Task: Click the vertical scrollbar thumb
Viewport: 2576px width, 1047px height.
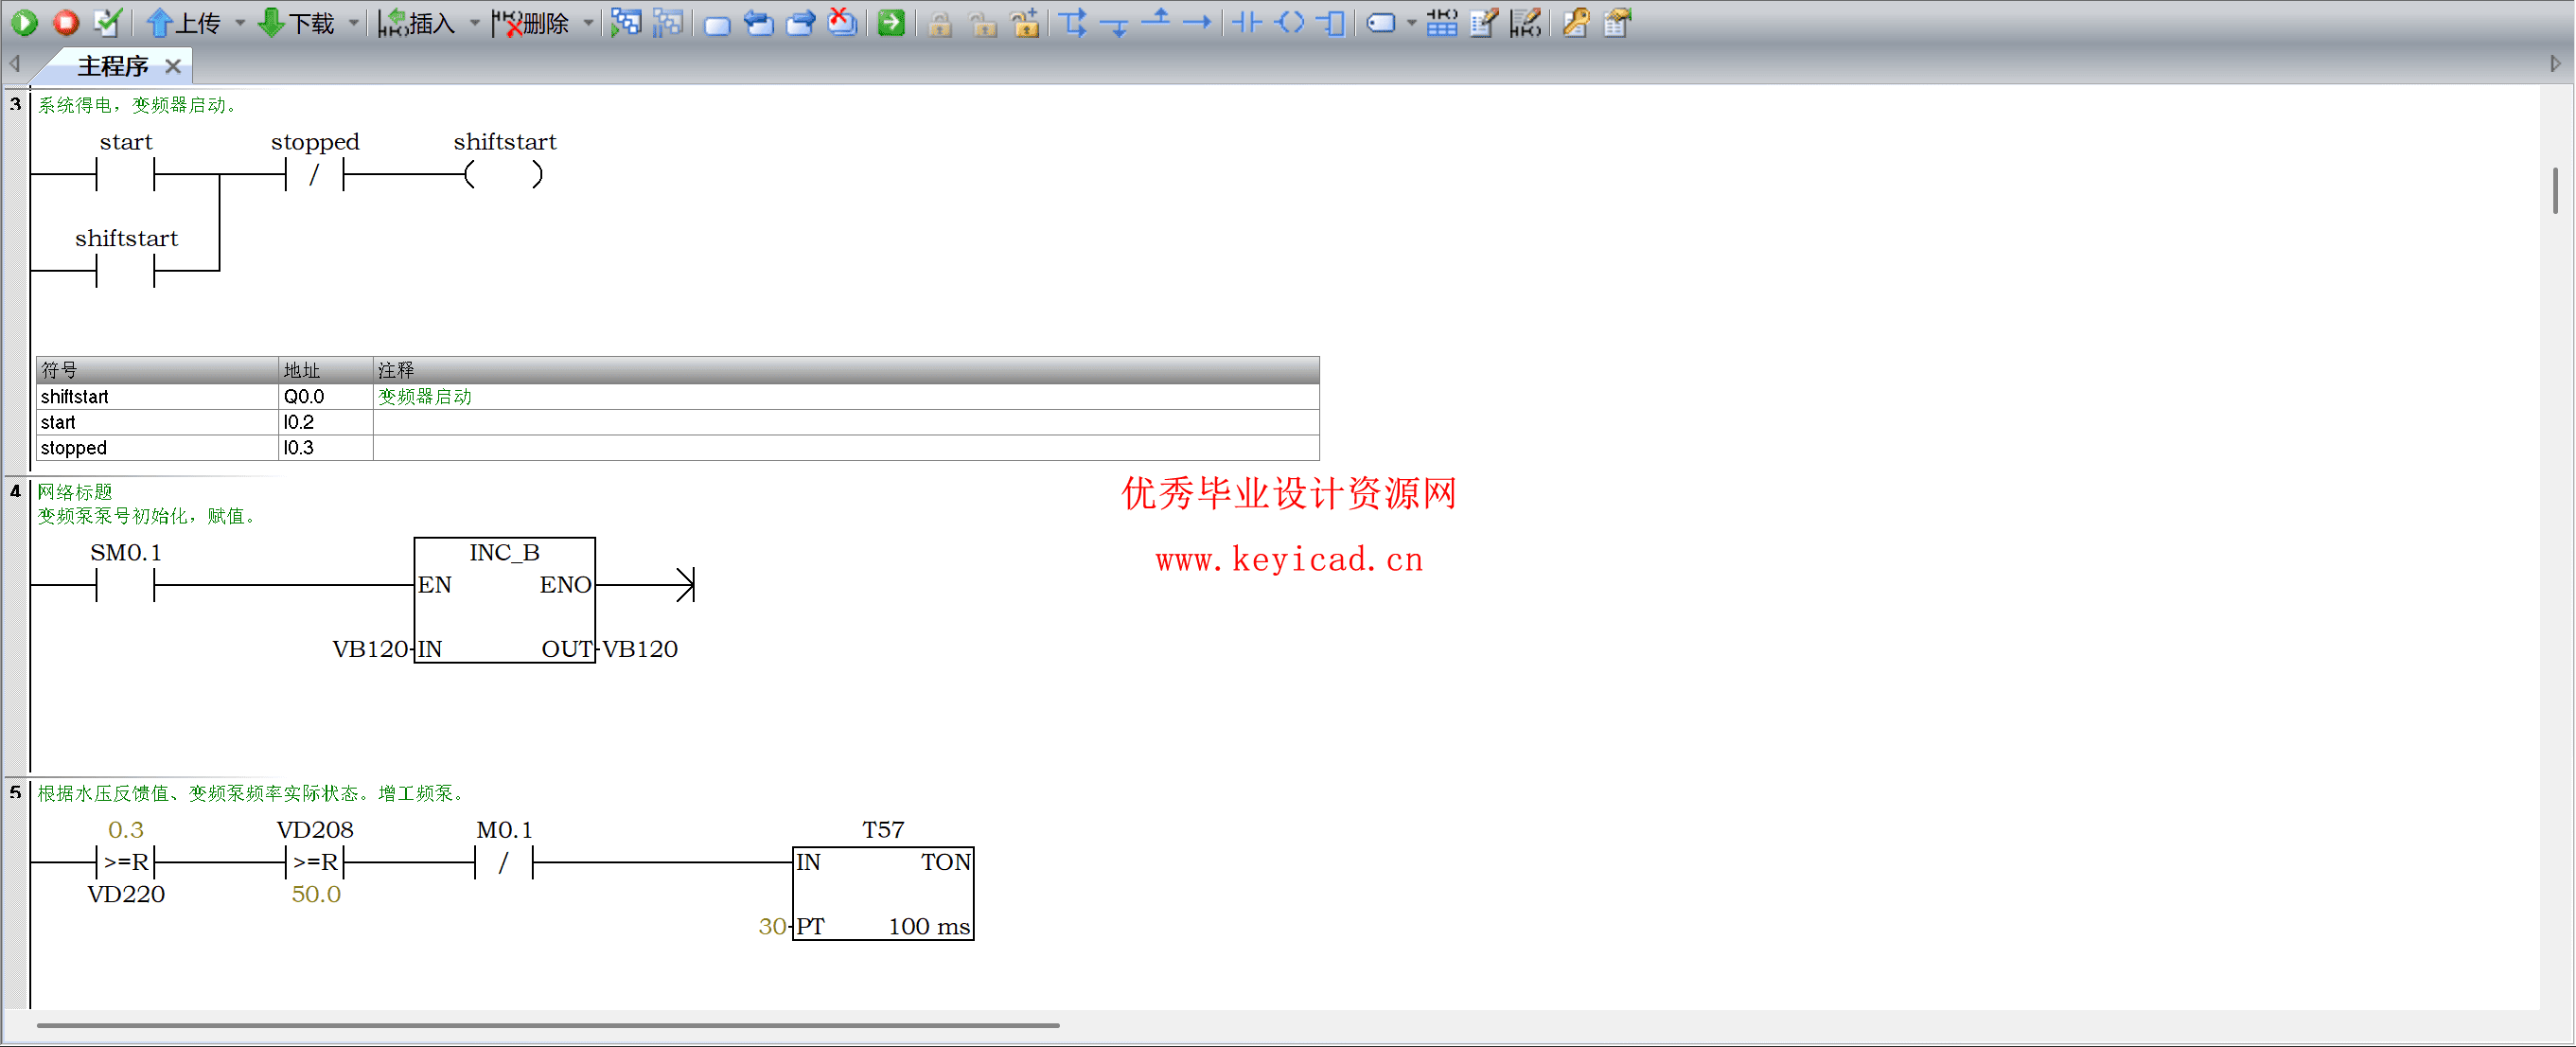Action: 2555,191
